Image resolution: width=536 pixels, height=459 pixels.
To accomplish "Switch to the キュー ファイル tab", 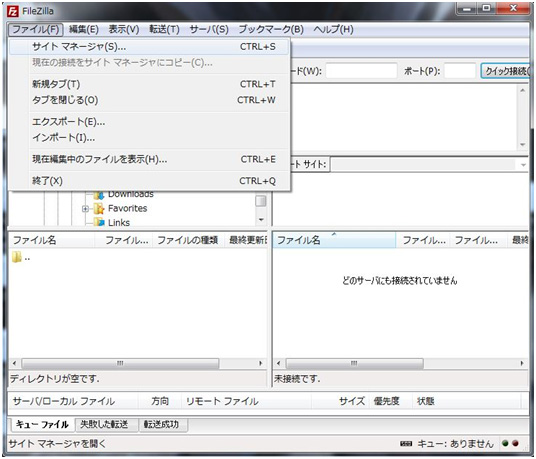I will [42, 424].
